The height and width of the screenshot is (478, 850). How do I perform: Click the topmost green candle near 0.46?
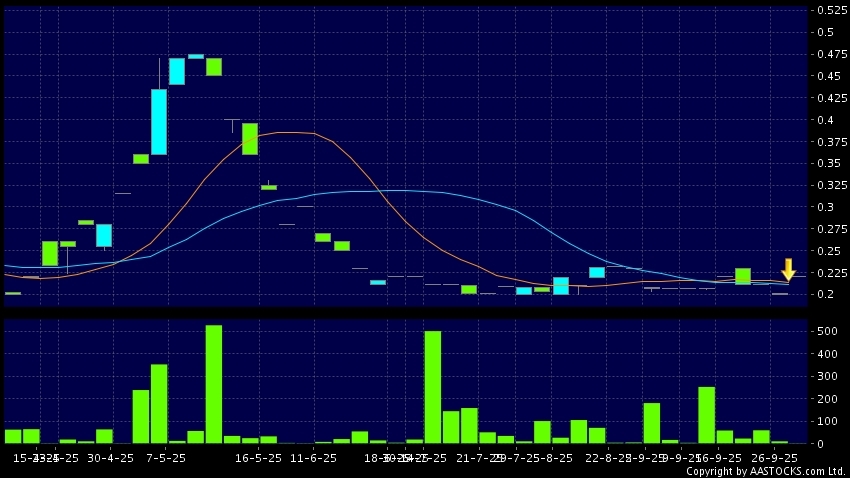(x=214, y=67)
